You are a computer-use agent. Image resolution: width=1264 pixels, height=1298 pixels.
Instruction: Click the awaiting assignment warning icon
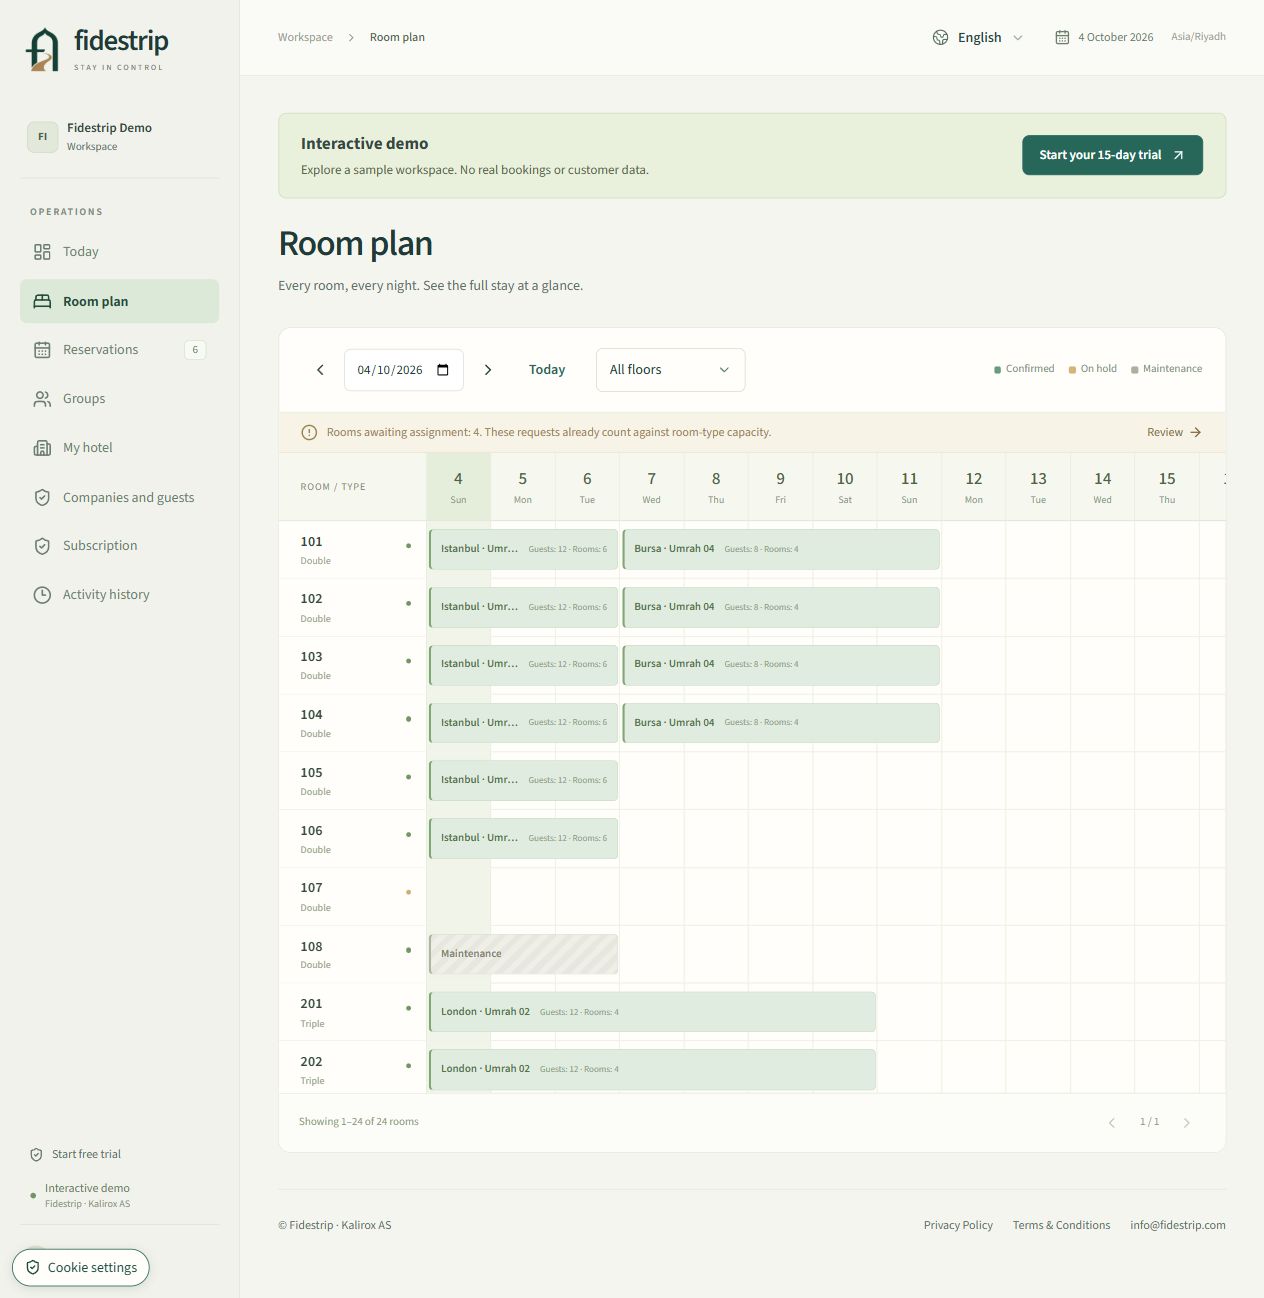(x=309, y=433)
